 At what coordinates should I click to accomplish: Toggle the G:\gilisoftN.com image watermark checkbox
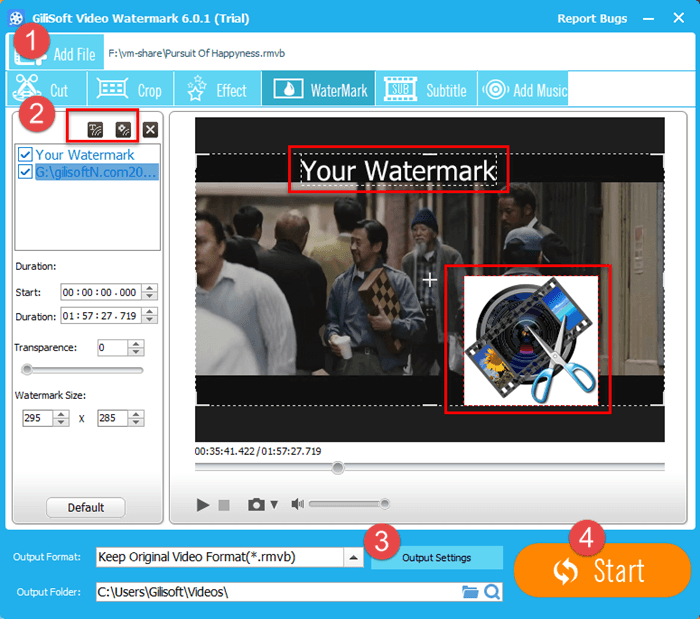pos(25,172)
